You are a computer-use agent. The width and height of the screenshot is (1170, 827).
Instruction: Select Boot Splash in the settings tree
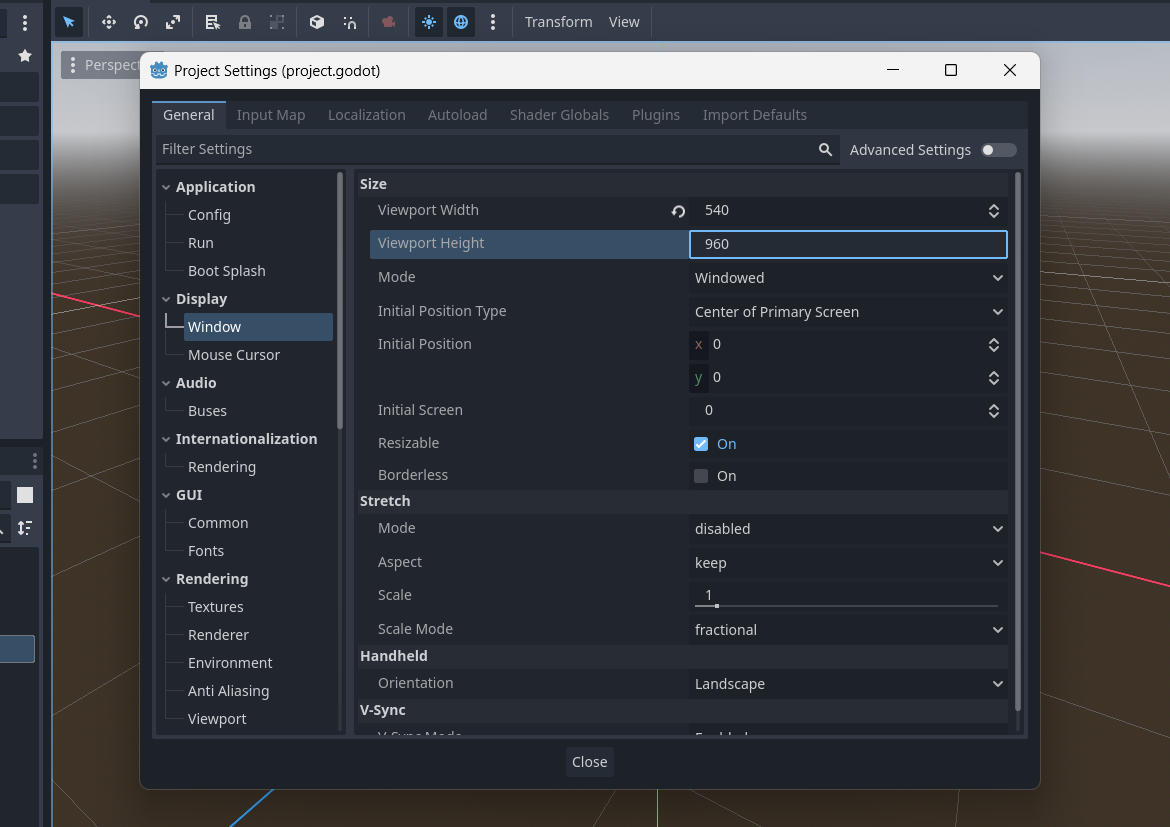point(227,271)
